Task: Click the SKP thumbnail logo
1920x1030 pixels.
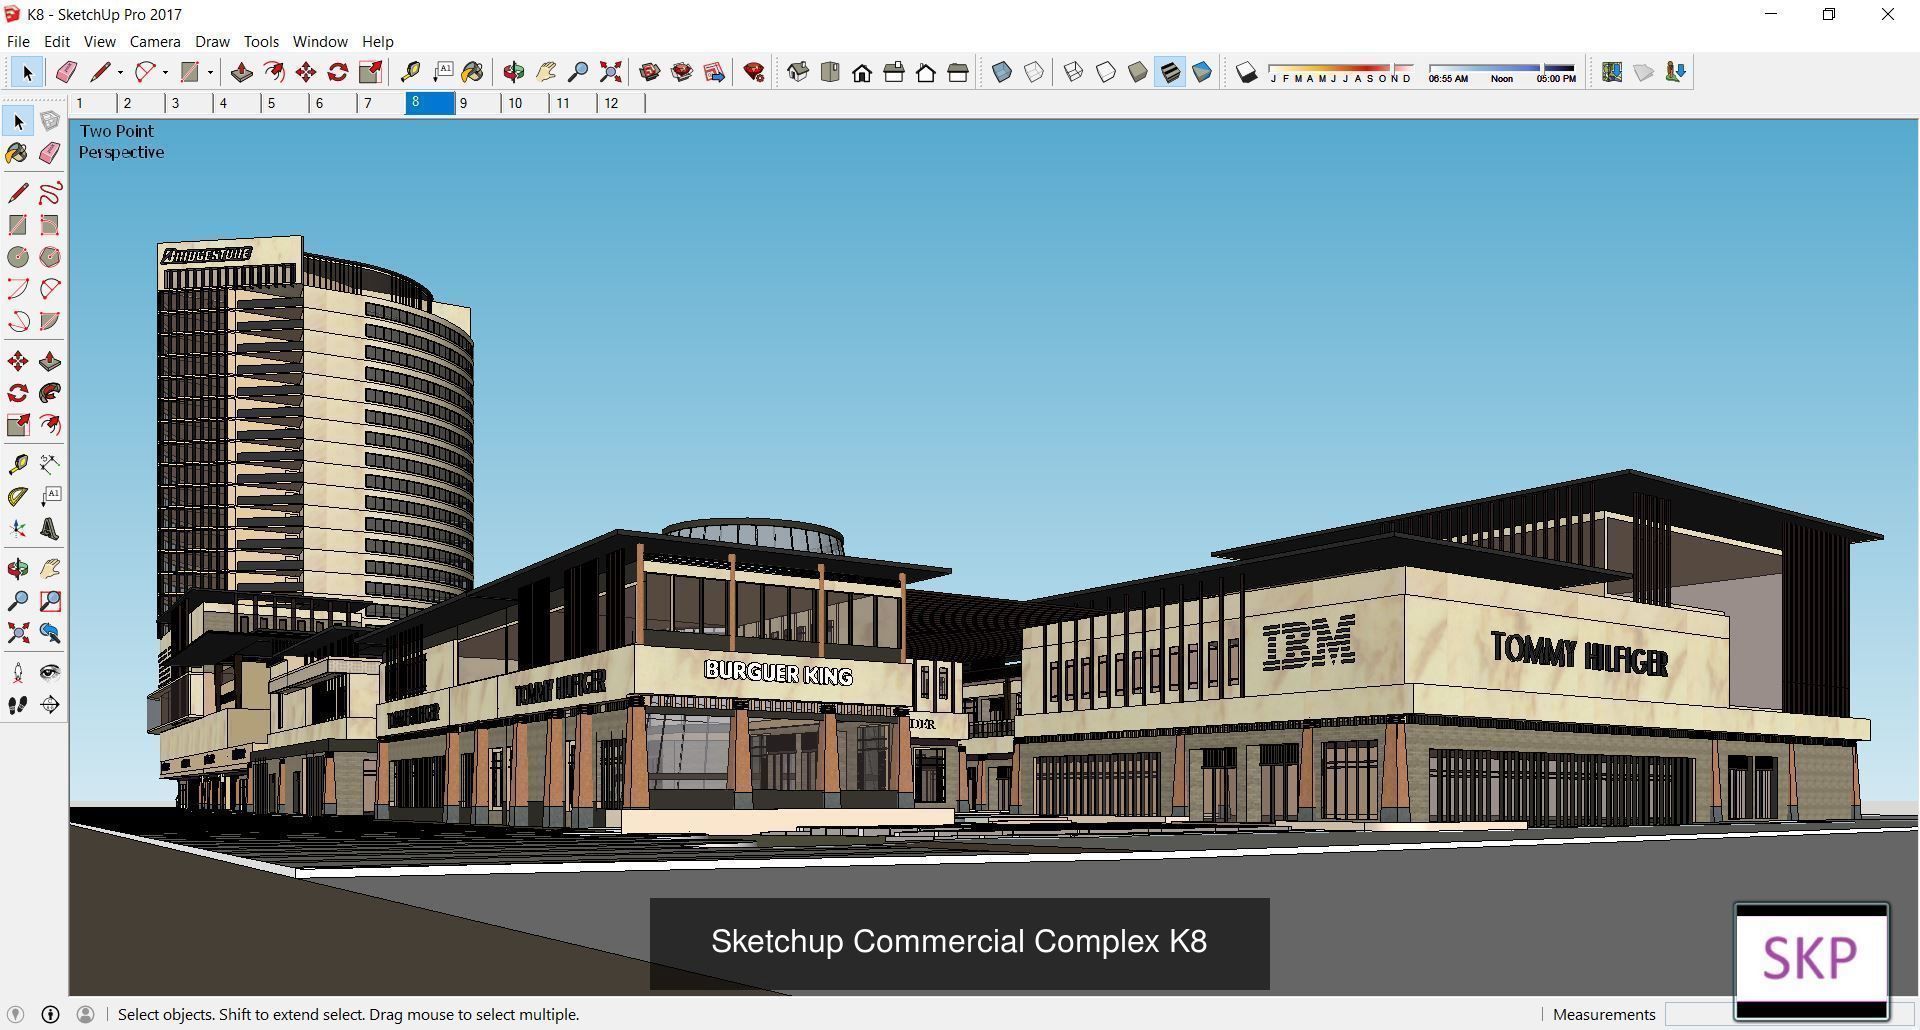Action: pyautogui.click(x=1811, y=961)
